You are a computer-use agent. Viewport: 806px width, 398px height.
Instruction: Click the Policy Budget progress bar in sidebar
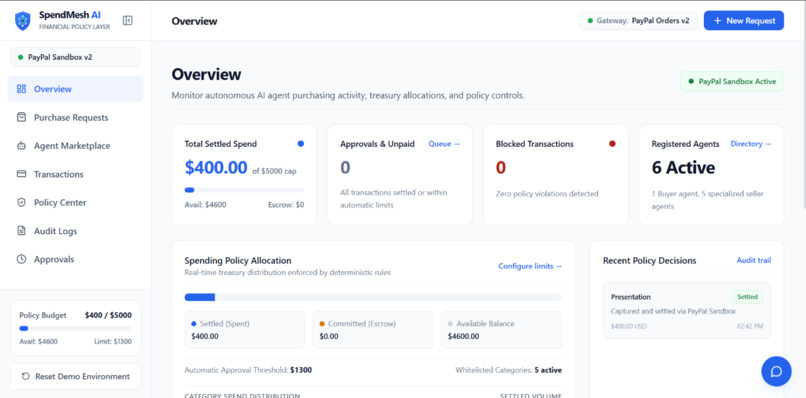[75, 329]
